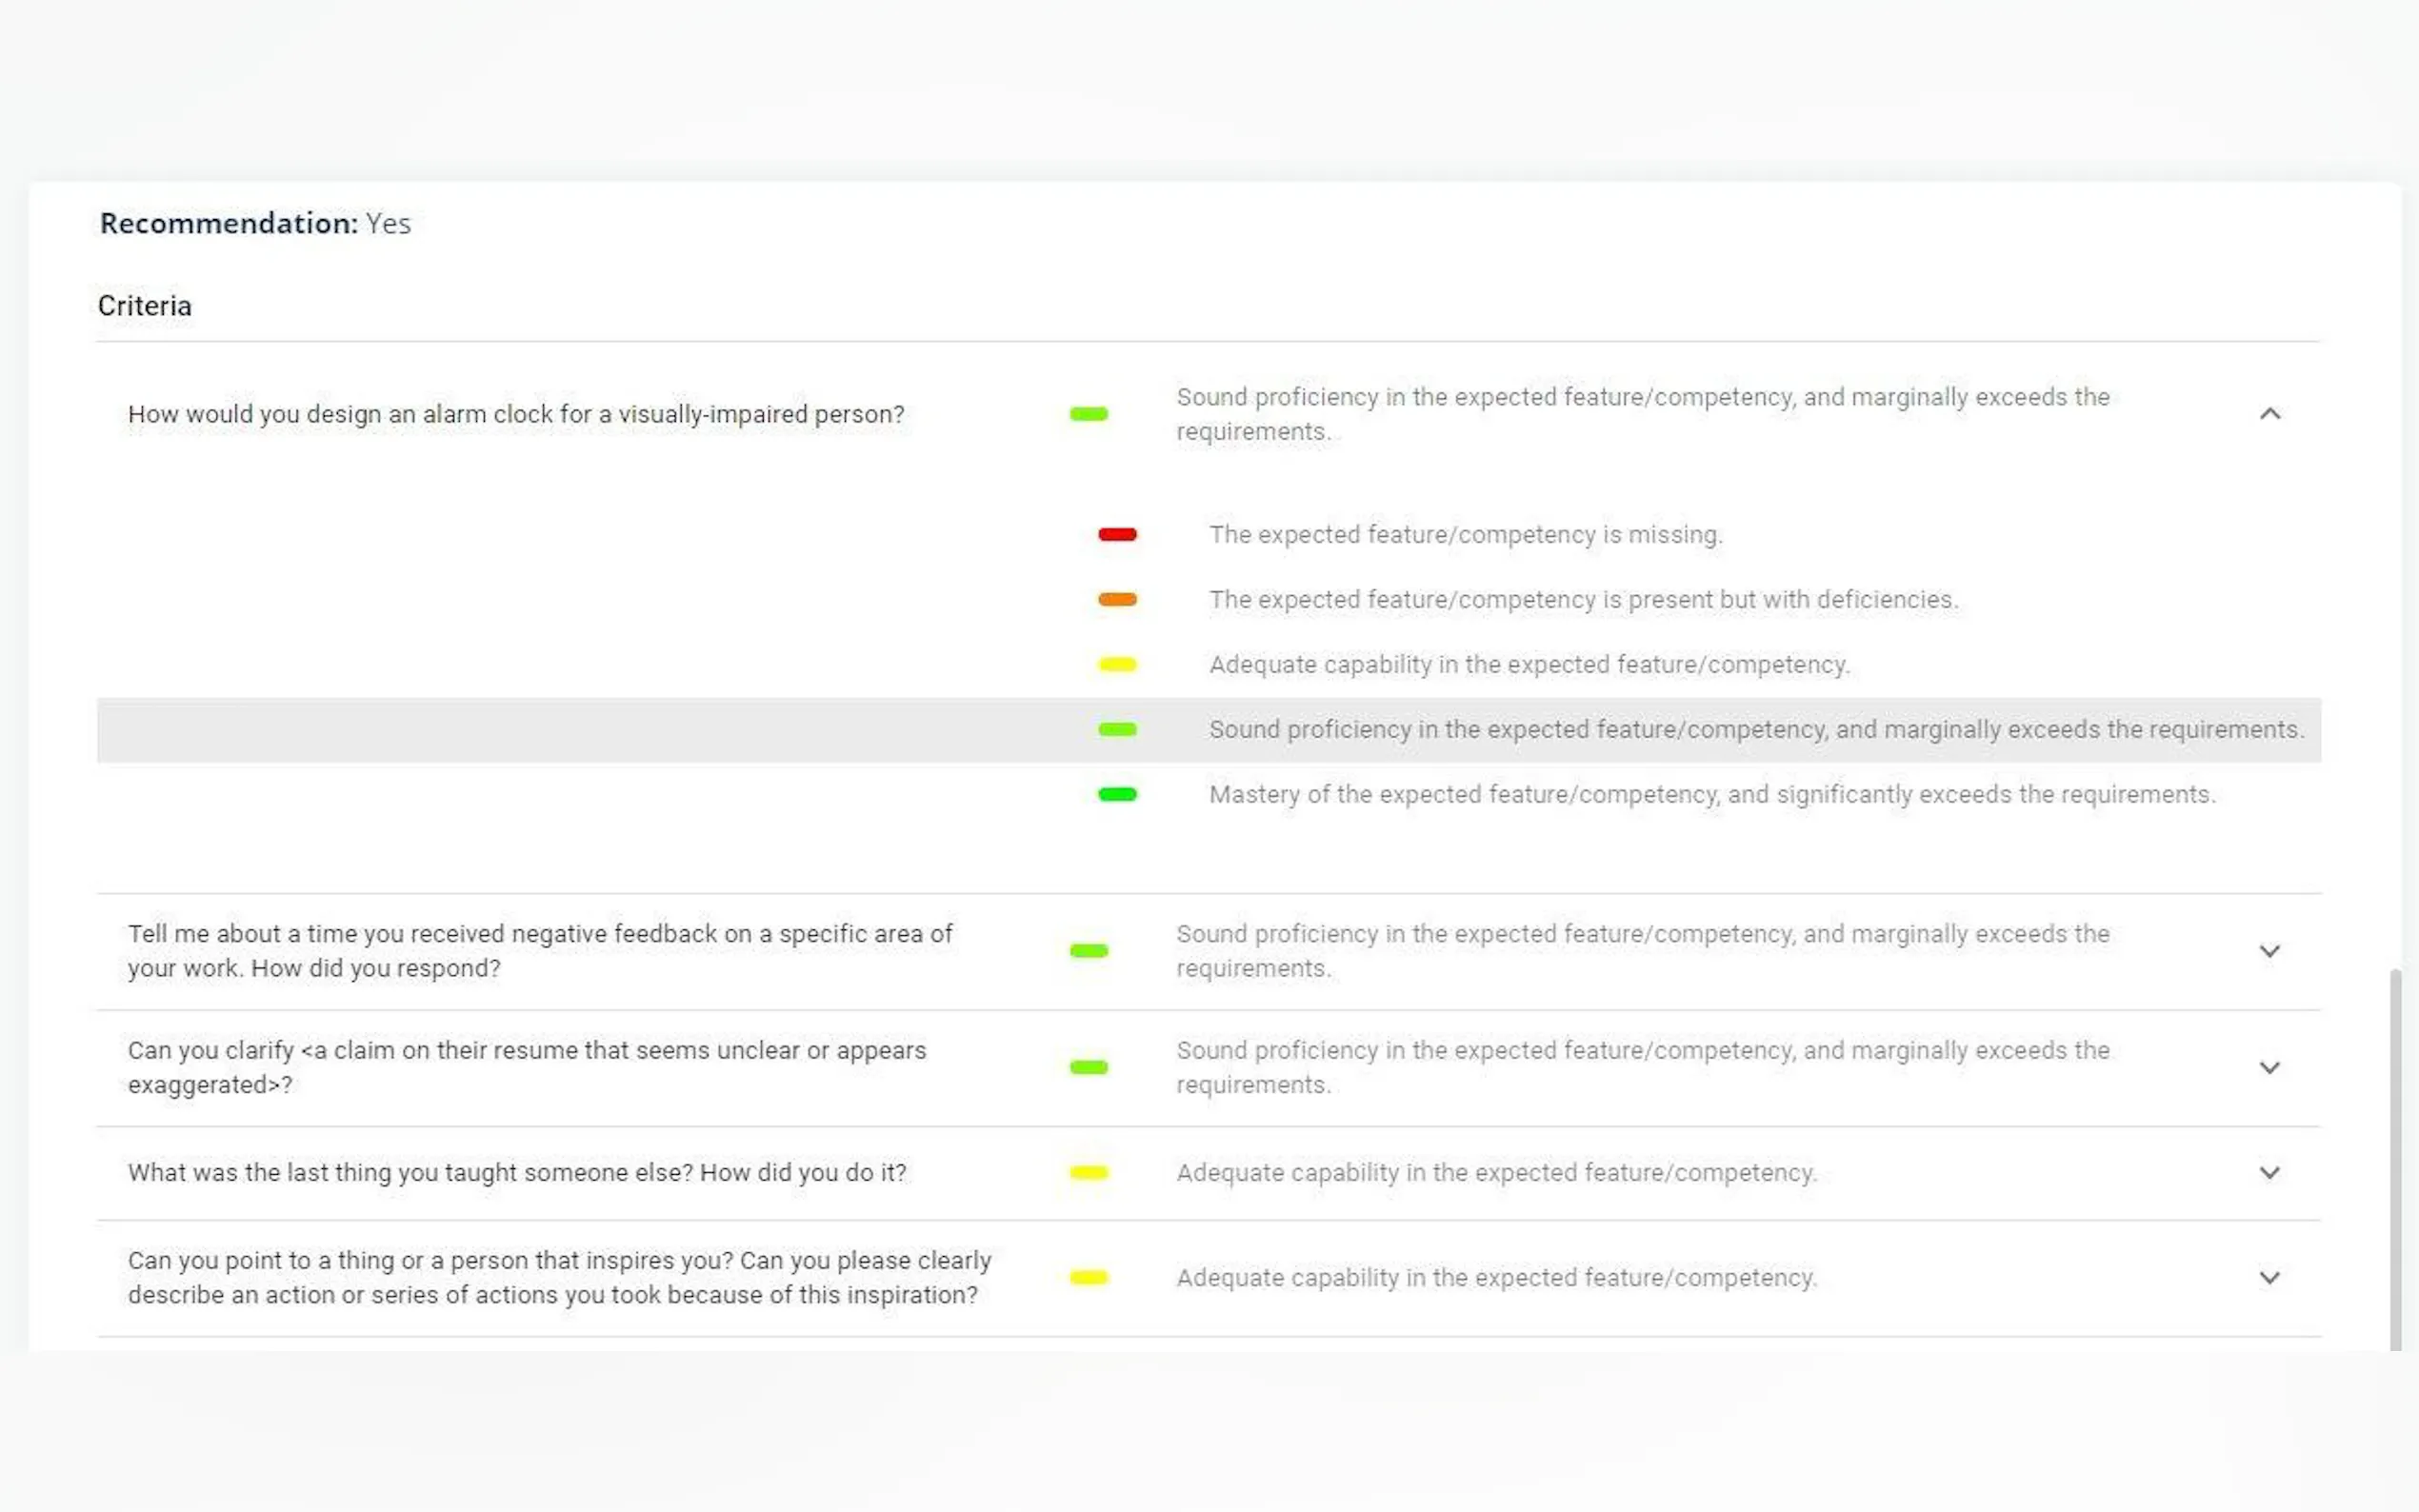Screen dimensions: 2419x1512
Task: Expand the 'last thing you taught' row
Action: [x=2269, y=1173]
